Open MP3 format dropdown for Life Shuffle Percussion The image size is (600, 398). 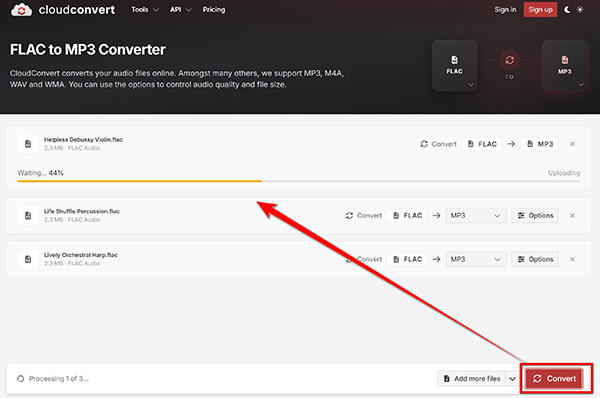coord(476,215)
